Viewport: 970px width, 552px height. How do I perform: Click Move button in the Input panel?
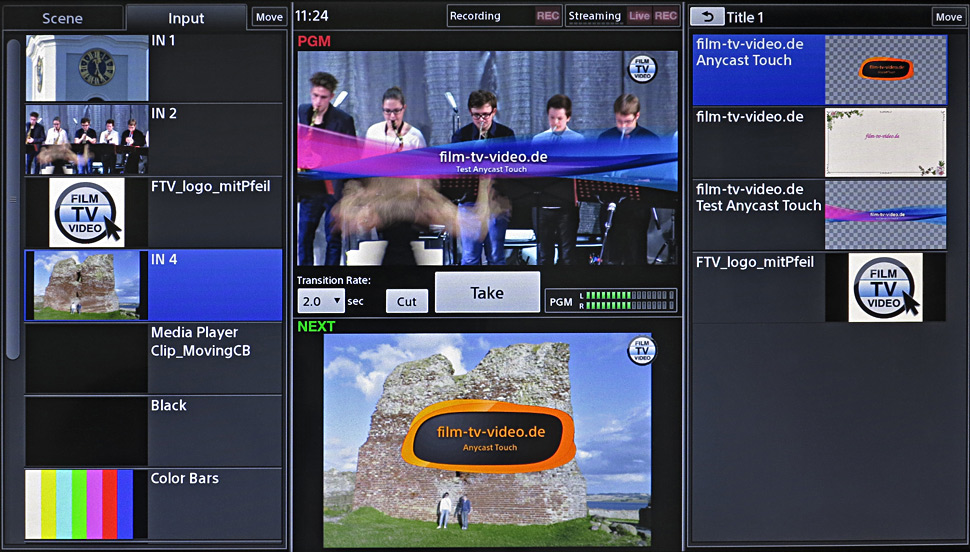pos(268,17)
